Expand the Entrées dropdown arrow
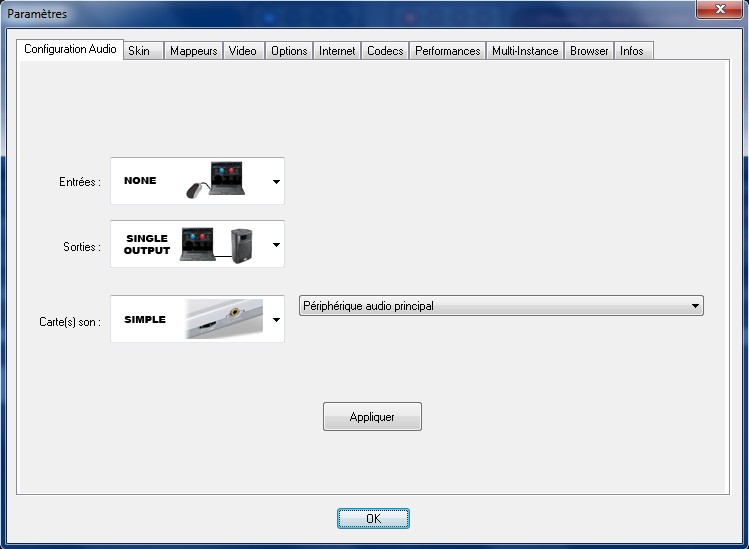Image resolution: width=749 pixels, height=549 pixels. [x=276, y=182]
